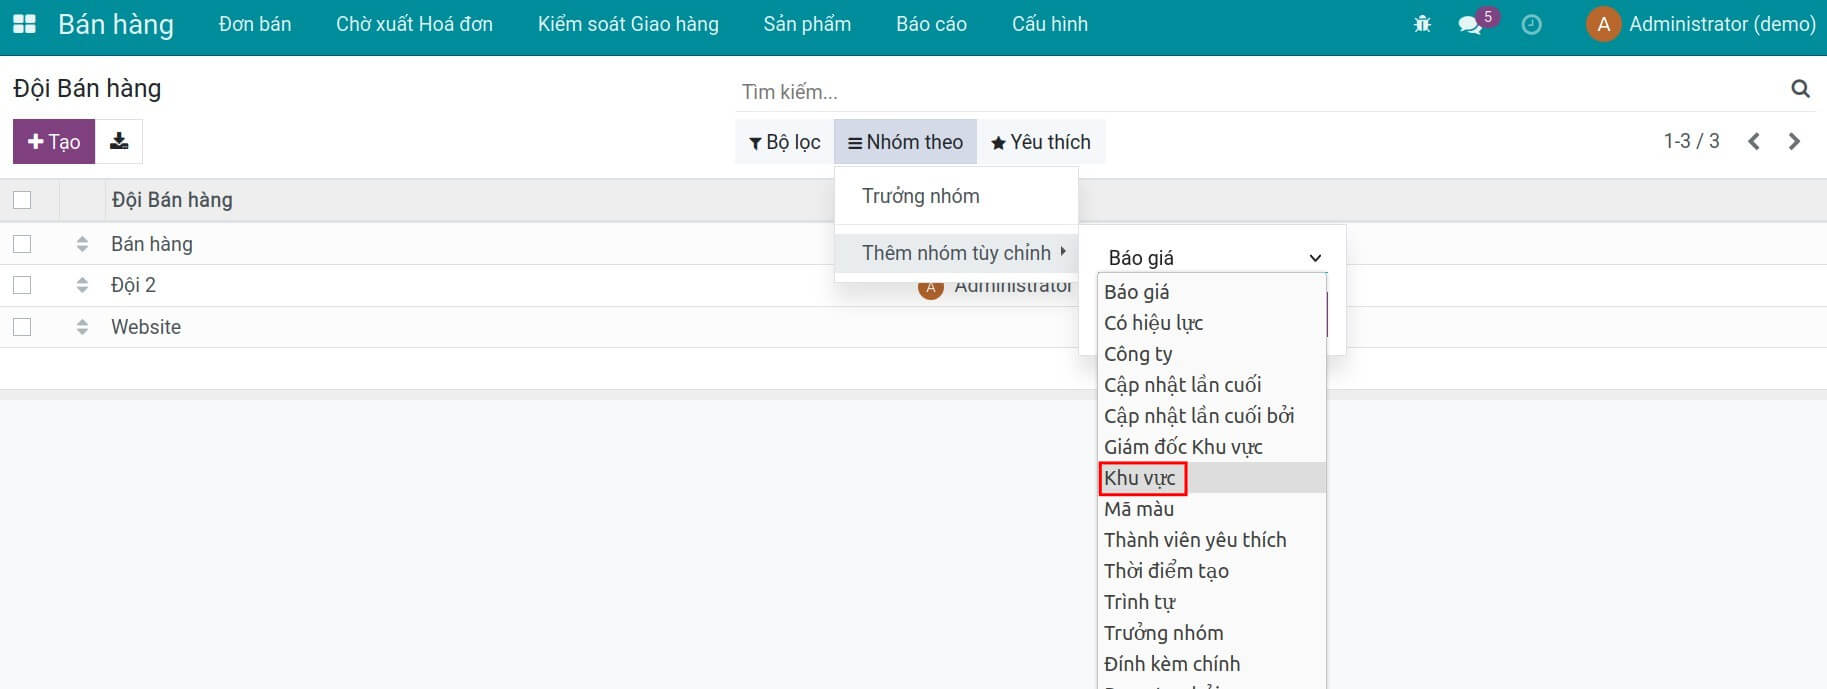Click the drag handle of Website row
This screenshot has height=689, width=1827.
(82, 327)
